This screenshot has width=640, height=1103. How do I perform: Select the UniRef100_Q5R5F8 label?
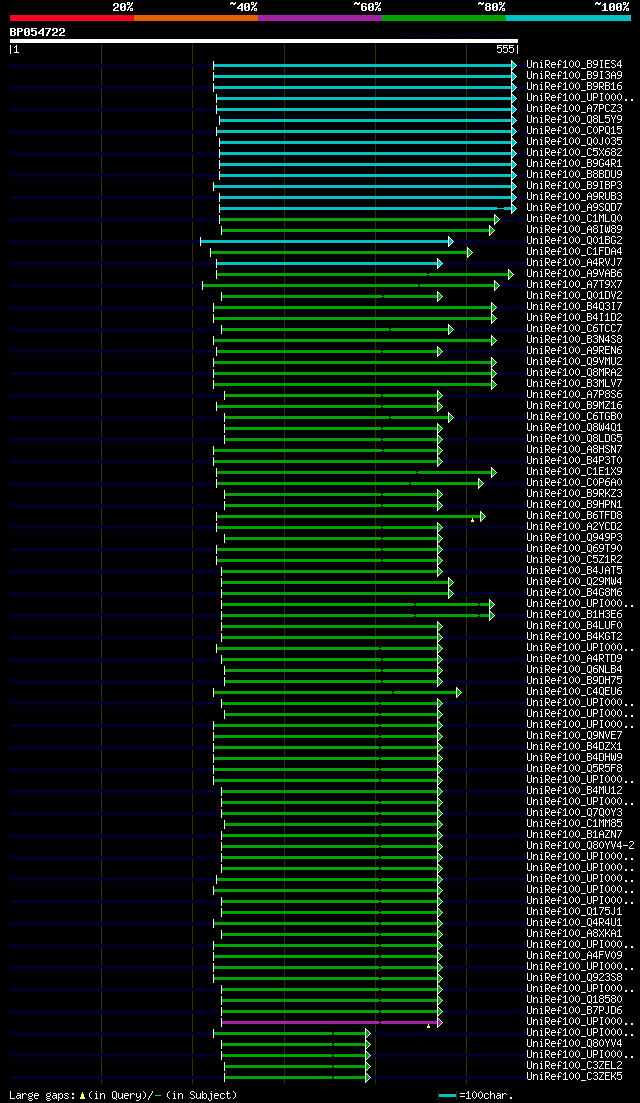click(x=574, y=768)
